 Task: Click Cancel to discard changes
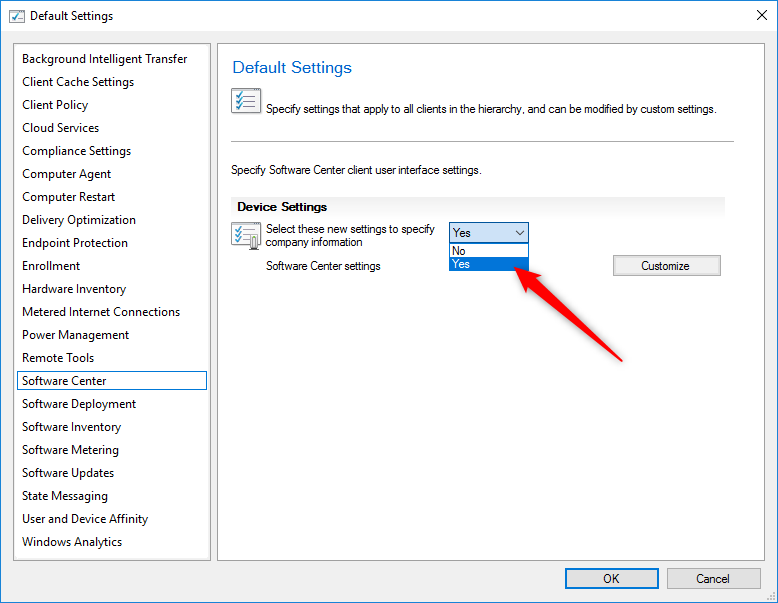click(x=713, y=578)
